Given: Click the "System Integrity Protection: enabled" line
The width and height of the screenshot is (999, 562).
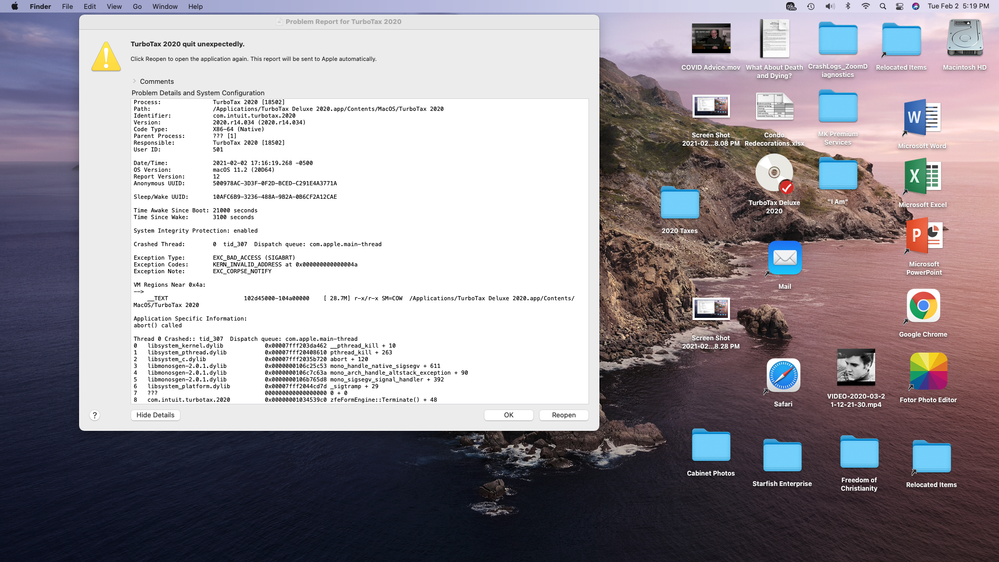Looking at the screenshot, I should pos(196,231).
